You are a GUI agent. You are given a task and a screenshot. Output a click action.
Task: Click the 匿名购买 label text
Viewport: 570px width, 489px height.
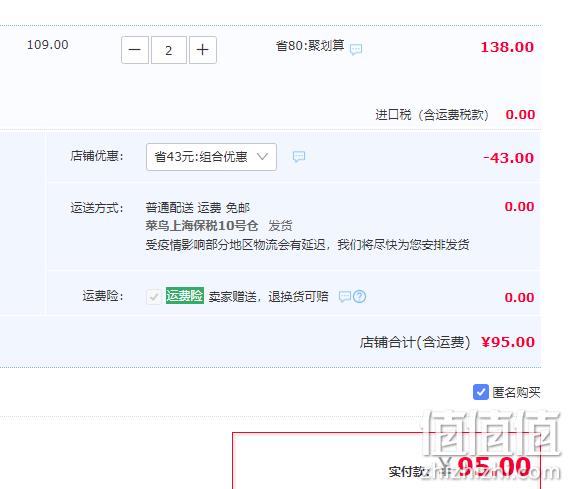coord(516,392)
